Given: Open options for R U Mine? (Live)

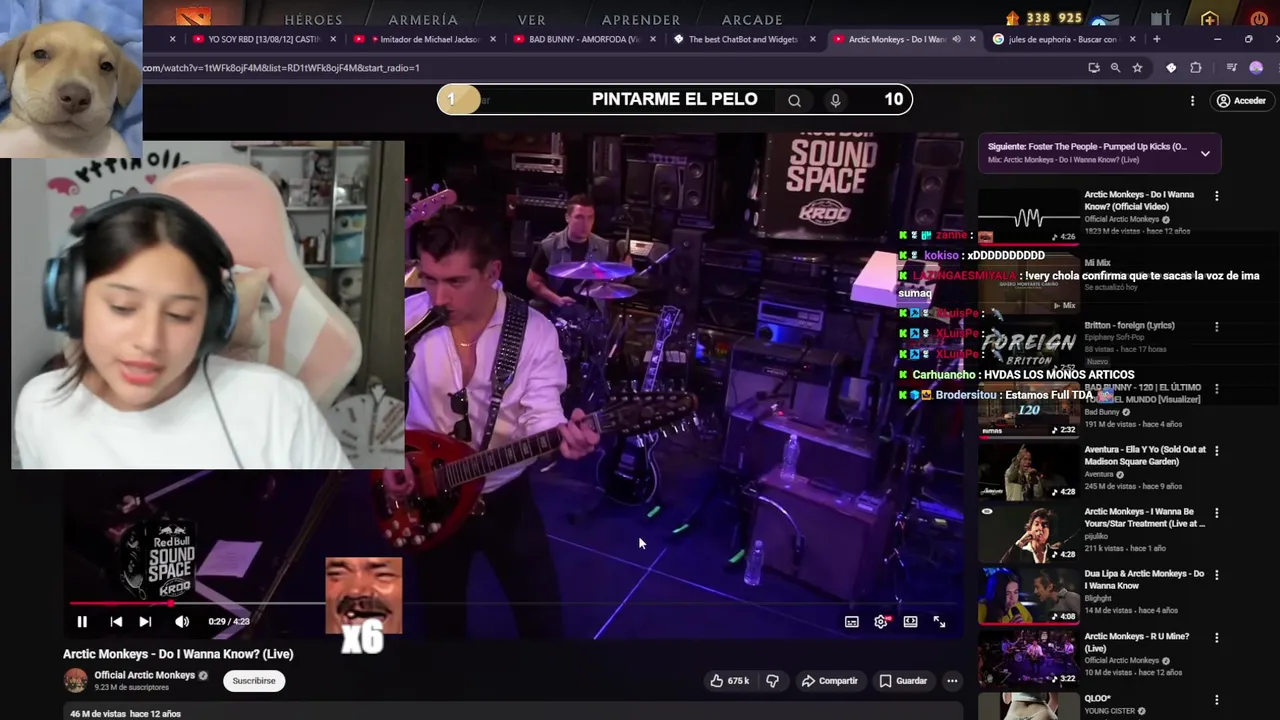Looking at the screenshot, I should 1216,638.
